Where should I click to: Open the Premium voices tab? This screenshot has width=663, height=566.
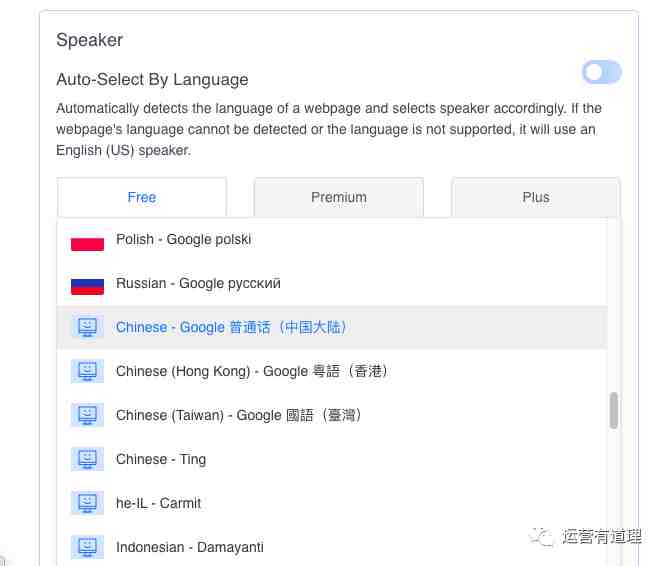(339, 197)
